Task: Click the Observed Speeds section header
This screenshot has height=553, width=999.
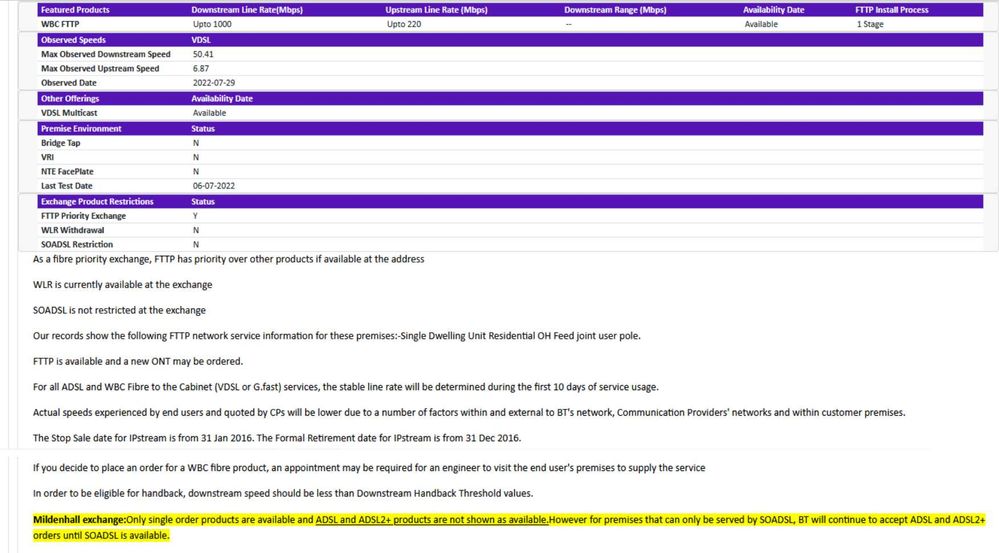Action: point(73,40)
